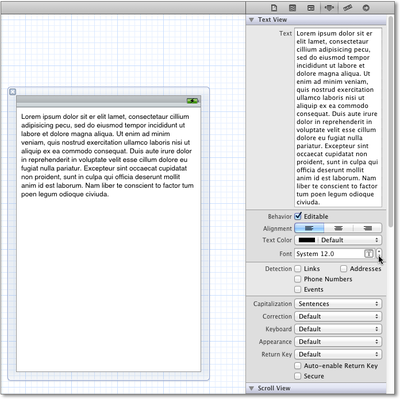This screenshot has width=400, height=399.
Task: Open the Return Key dropdown
Action: click(338, 354)
